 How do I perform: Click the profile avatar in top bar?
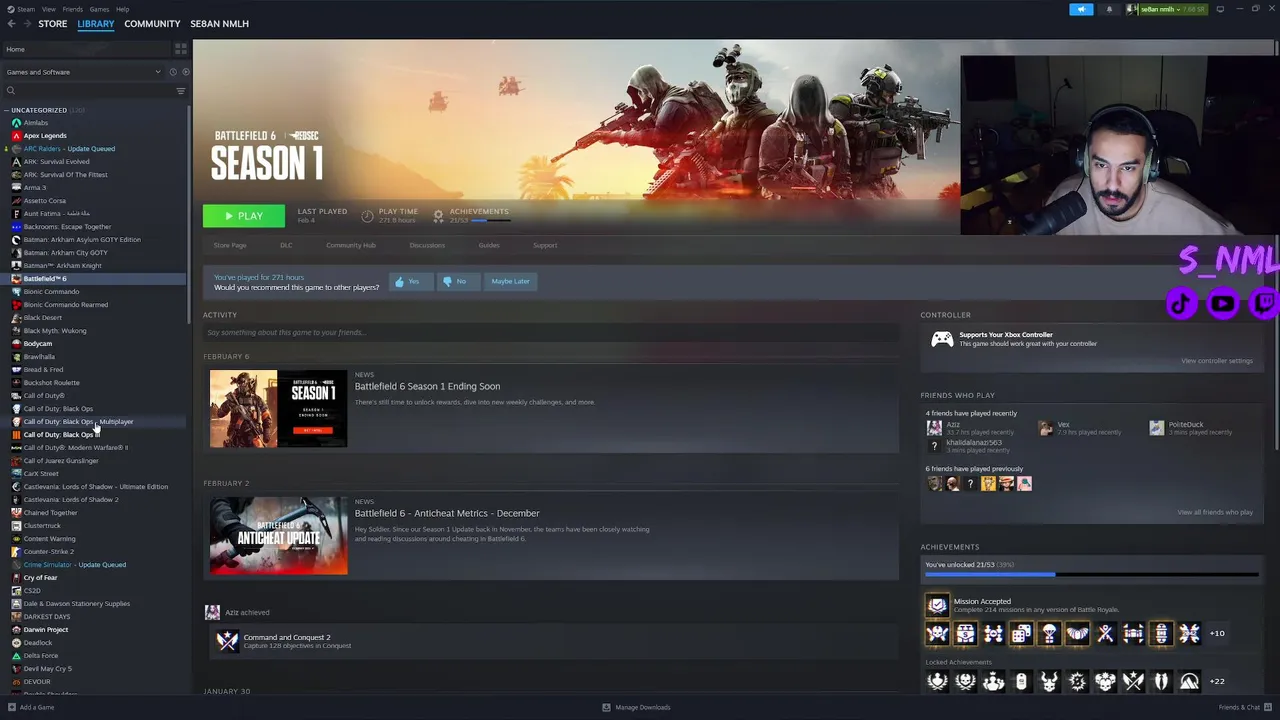tap(1132, 9)
